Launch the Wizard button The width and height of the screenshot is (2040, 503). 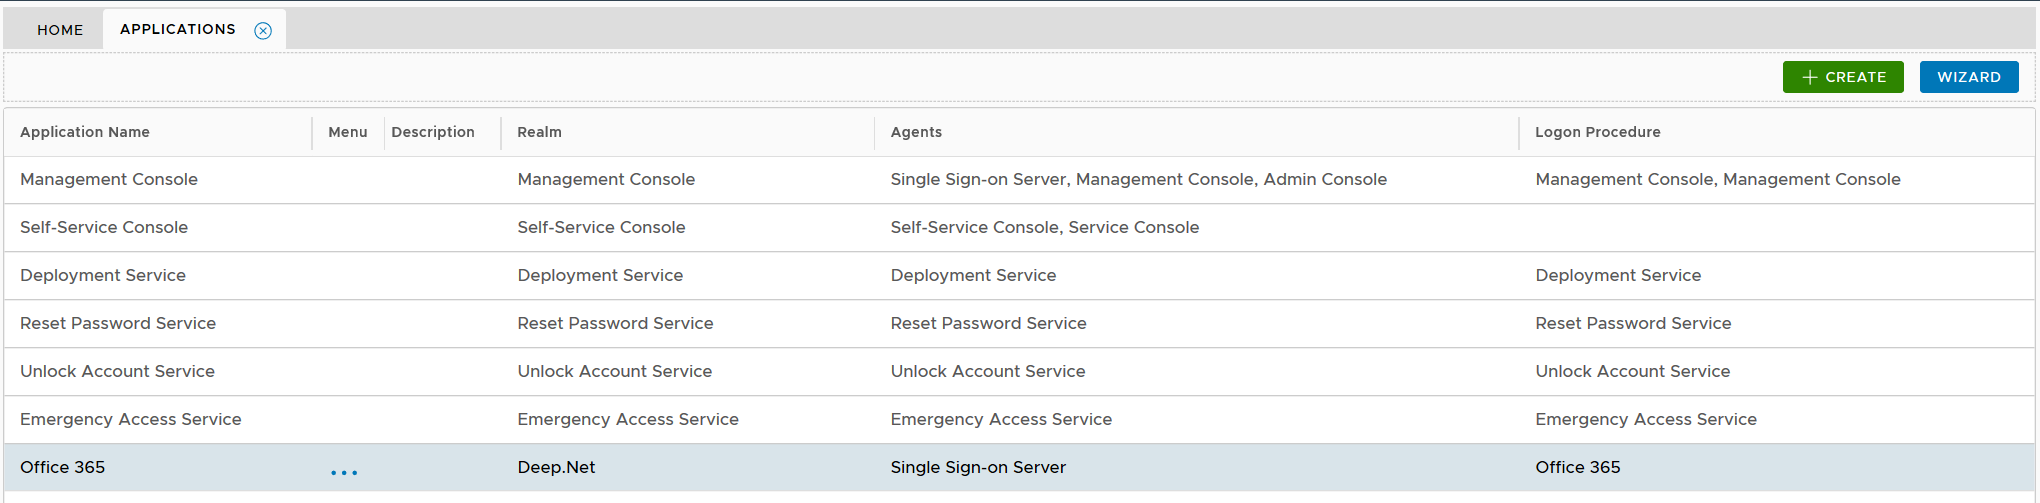pos(1968,77)
